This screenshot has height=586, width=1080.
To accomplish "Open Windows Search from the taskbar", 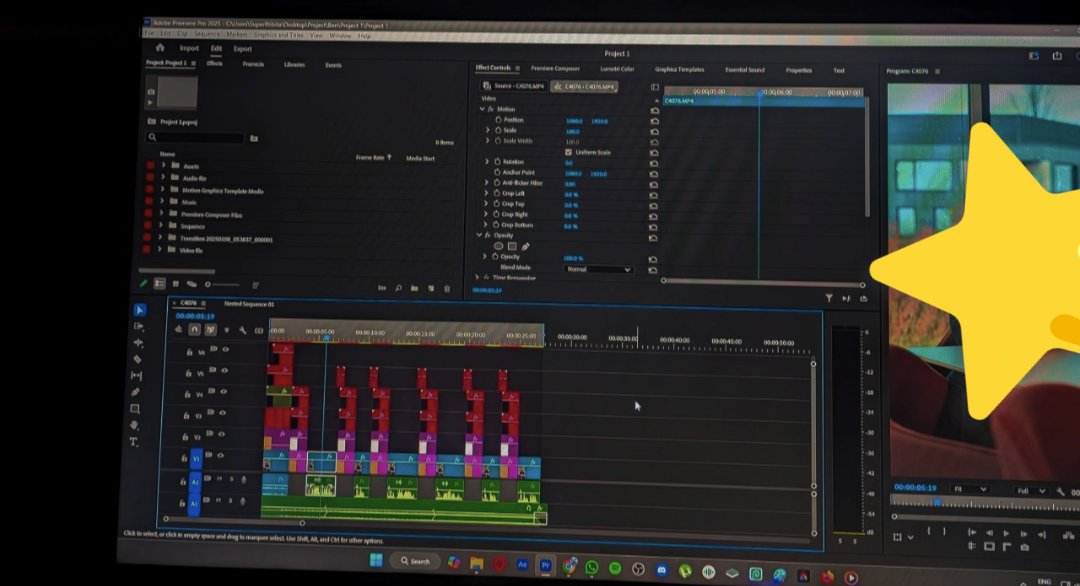I will 414,561.
